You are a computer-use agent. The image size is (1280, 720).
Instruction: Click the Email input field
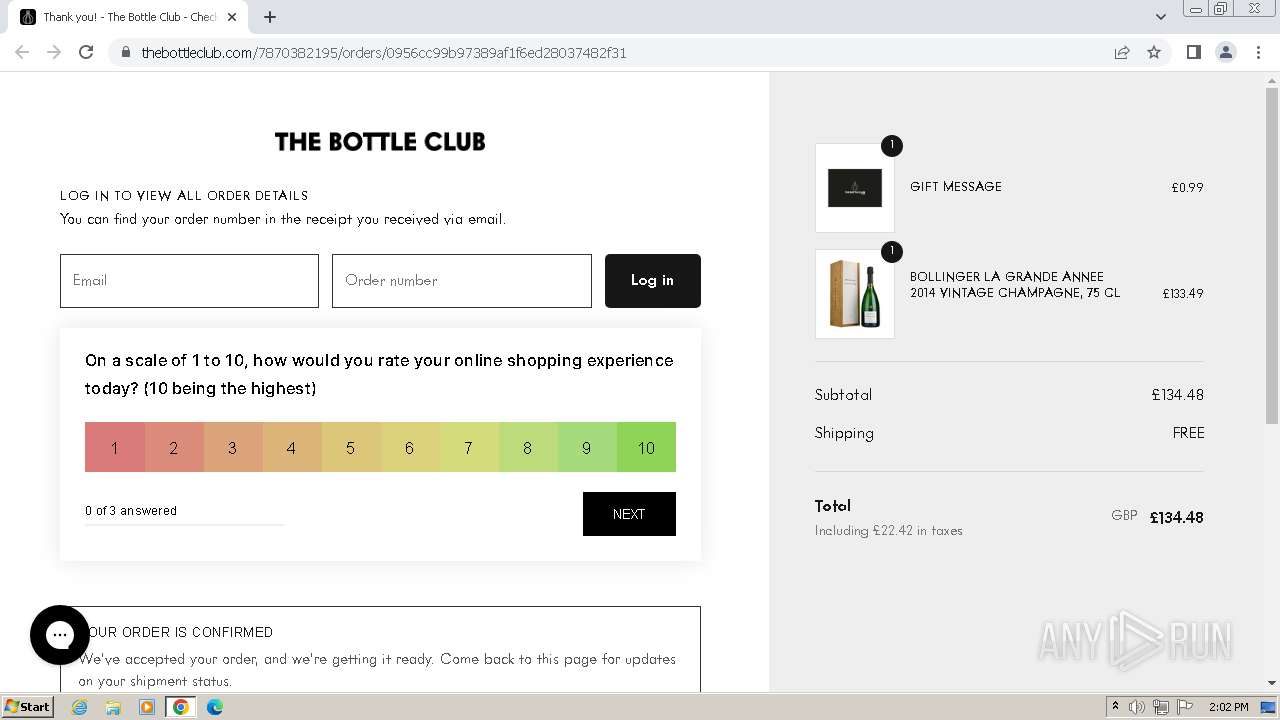point(189,281)
